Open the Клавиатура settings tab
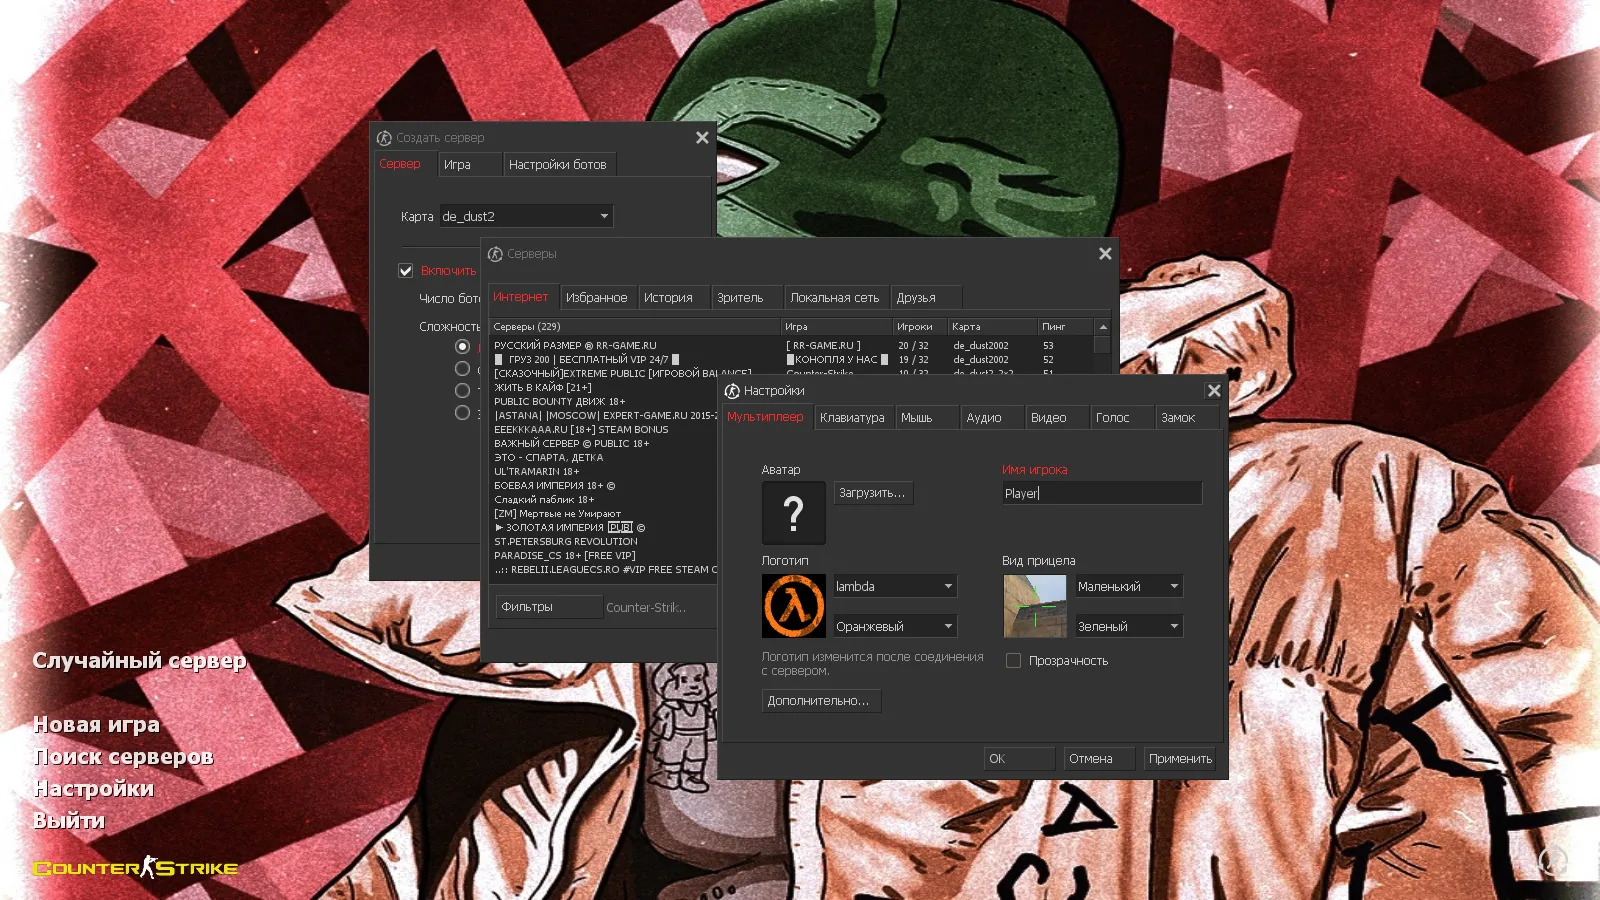Image resolution: width=1600 pixels, height=900 pixels. tap(852, 417)
